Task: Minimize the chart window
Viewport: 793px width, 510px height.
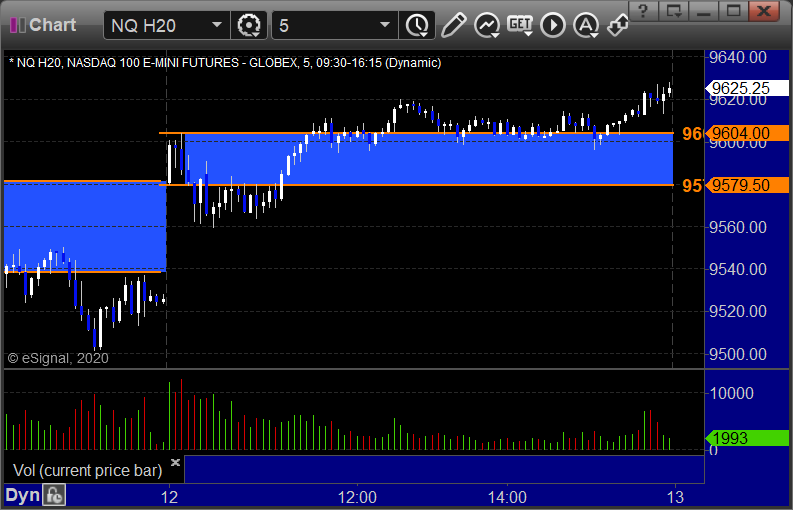Action: pos(703,11)
